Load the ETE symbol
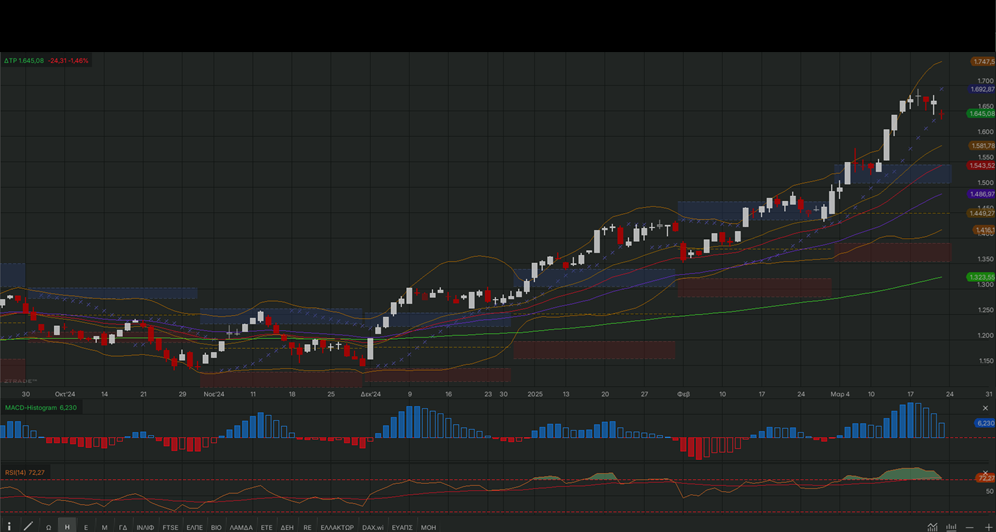The height and width of the screenshot is (532, 996). pos(267,527)
